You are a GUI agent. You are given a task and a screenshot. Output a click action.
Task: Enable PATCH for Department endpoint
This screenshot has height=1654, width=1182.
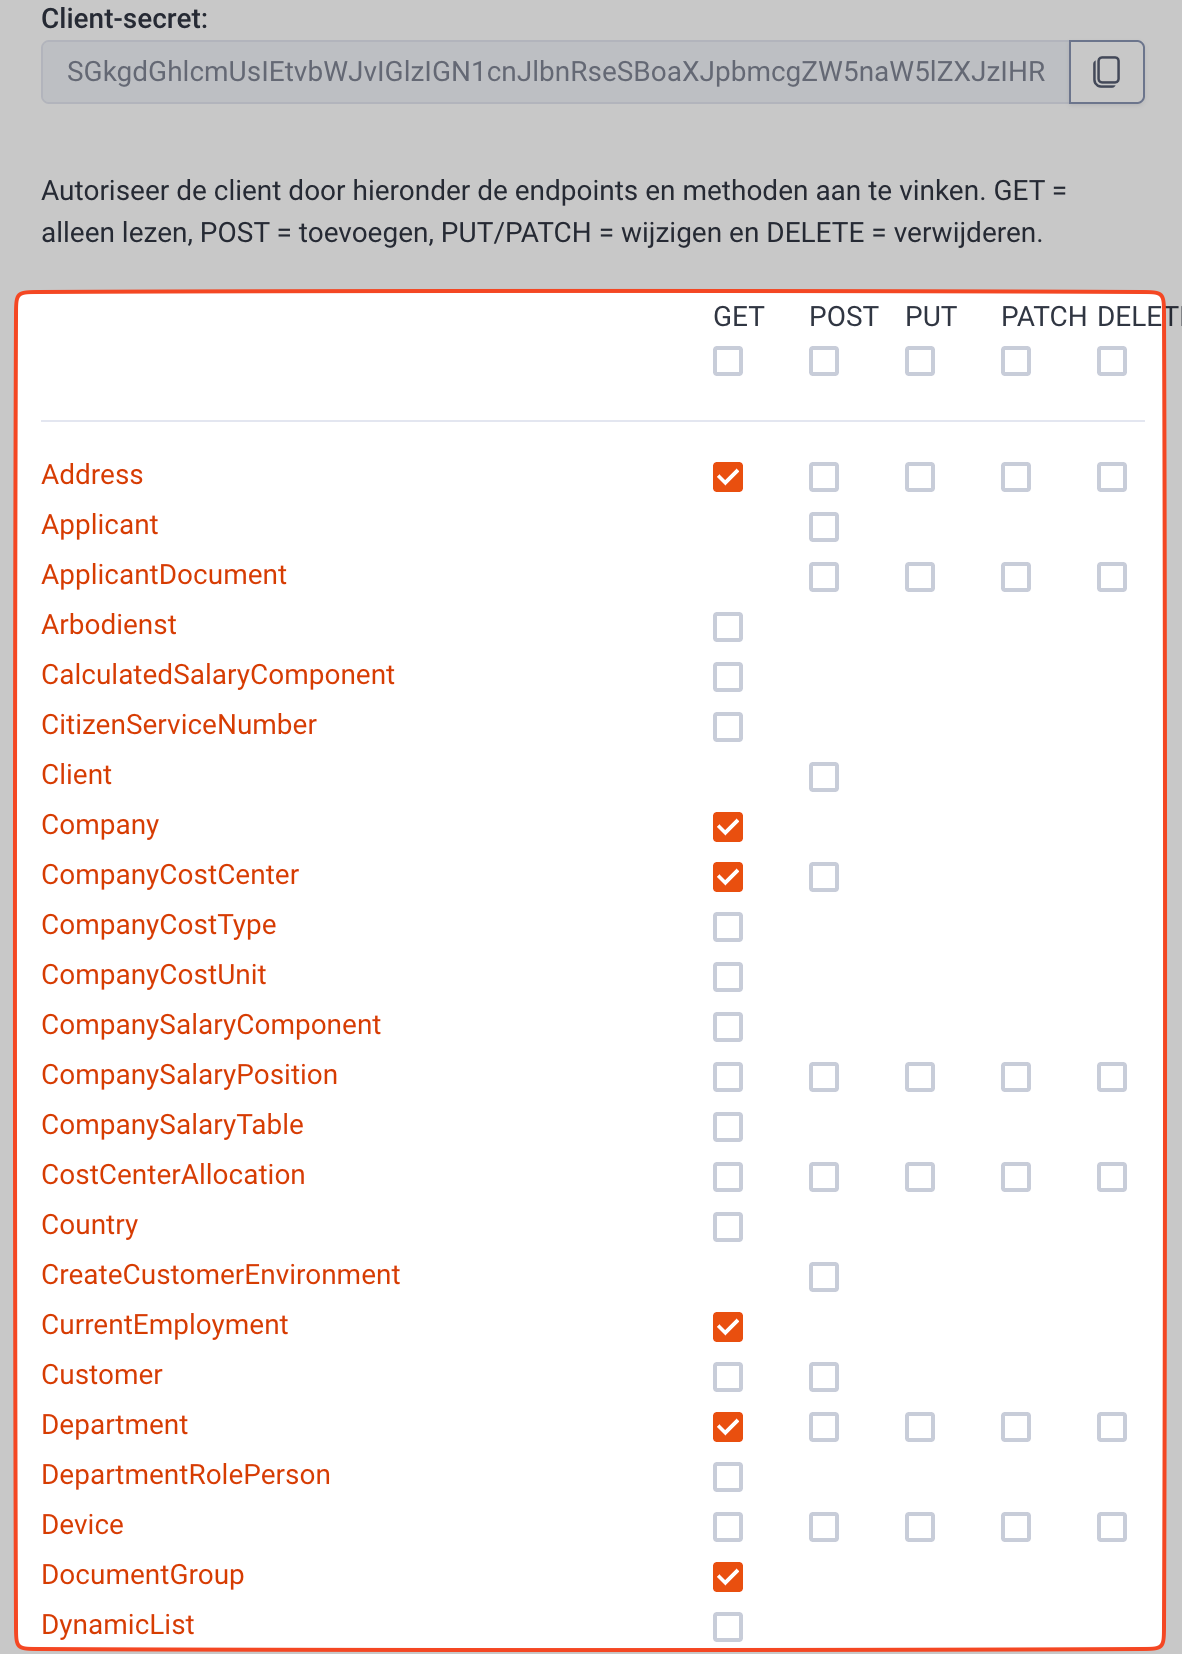click(x=1016, y=1427)
